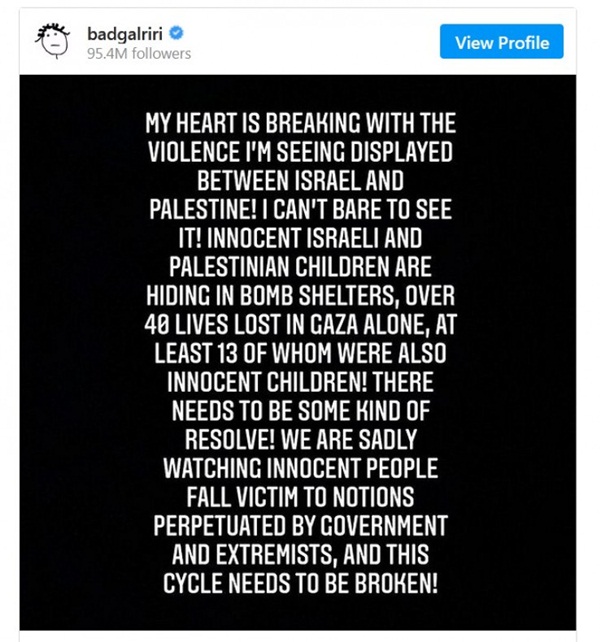Viewport: 600px width, 642px height.
Task: Open the black post image statement
Action: pyautogui.click(x=298, y=352)
